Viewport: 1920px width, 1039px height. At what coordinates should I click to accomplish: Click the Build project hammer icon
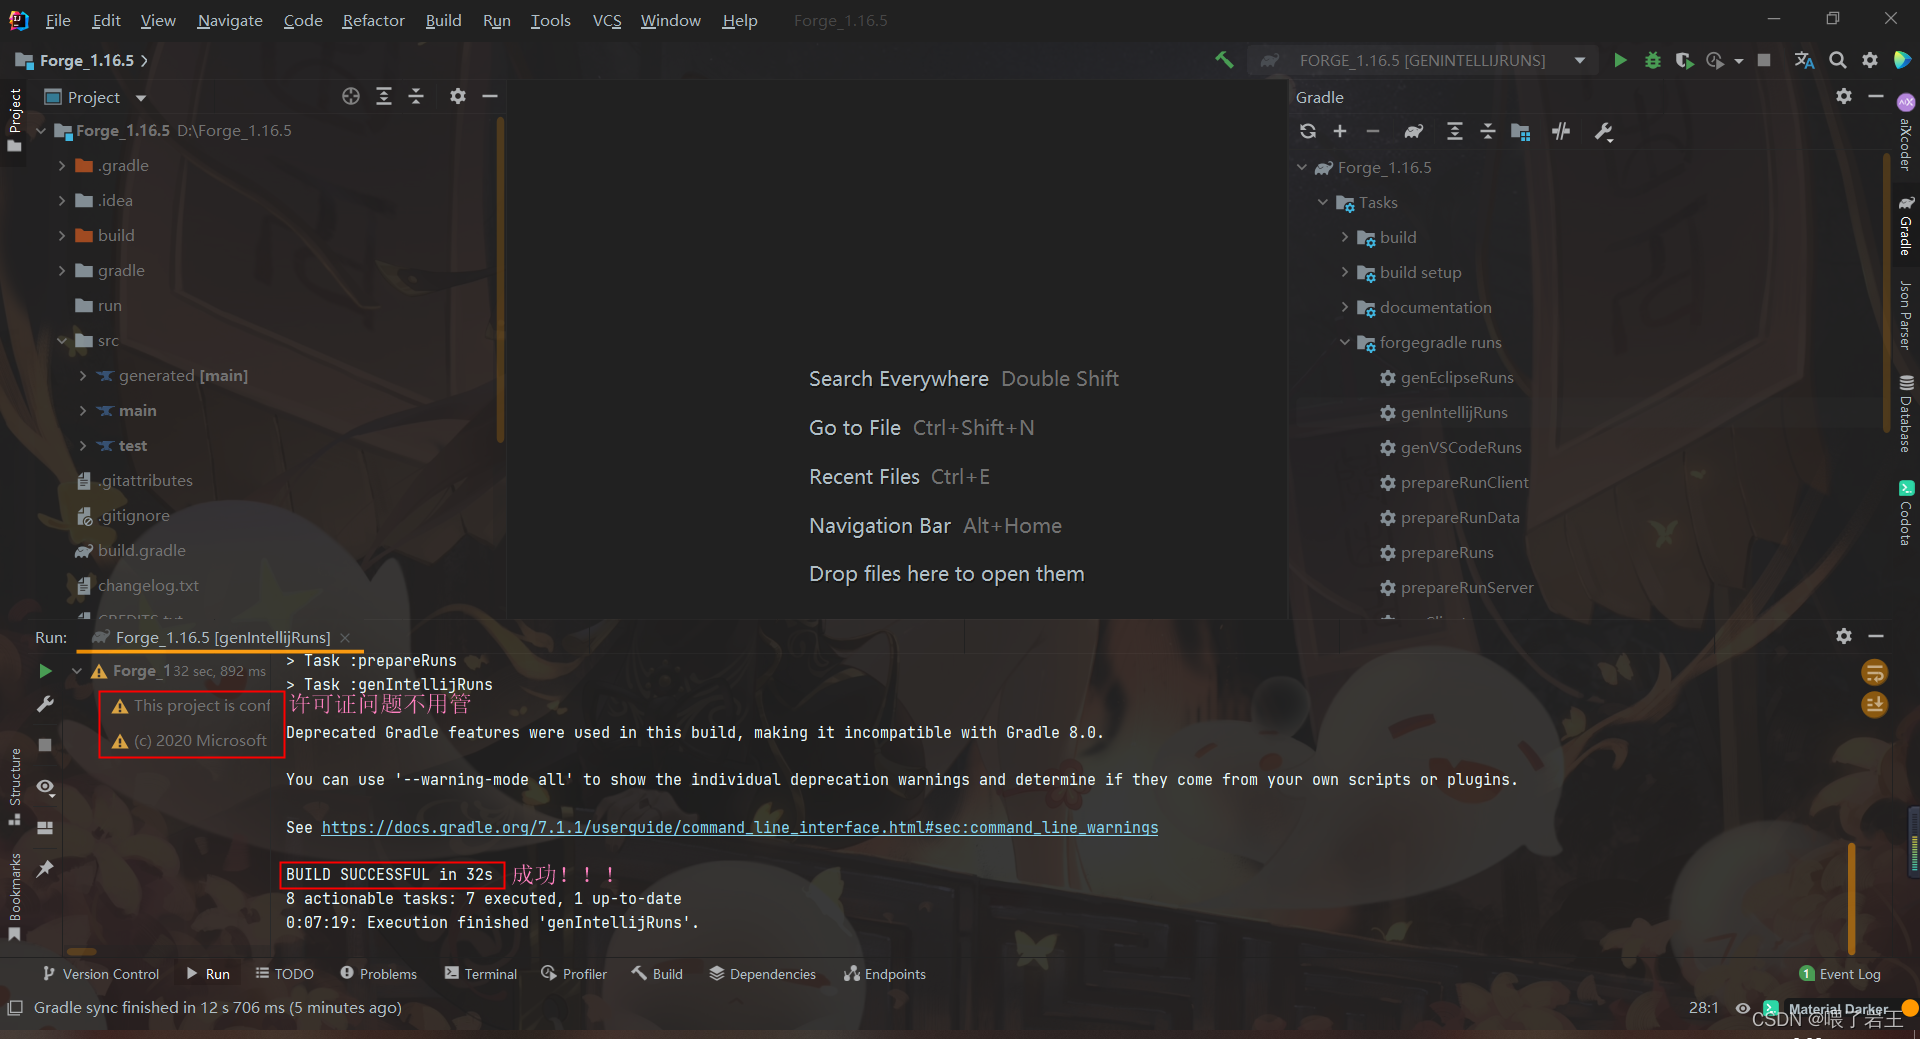[1224, 60]
